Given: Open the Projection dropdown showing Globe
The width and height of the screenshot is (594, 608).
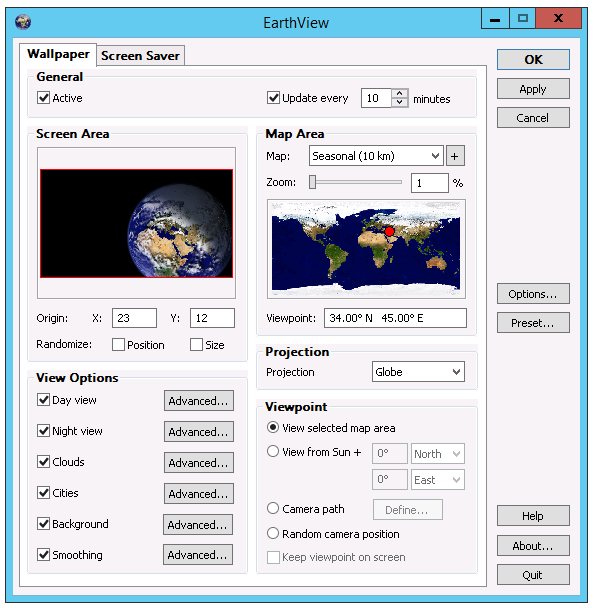Looking at the screenshot, I should coord(418,371).
